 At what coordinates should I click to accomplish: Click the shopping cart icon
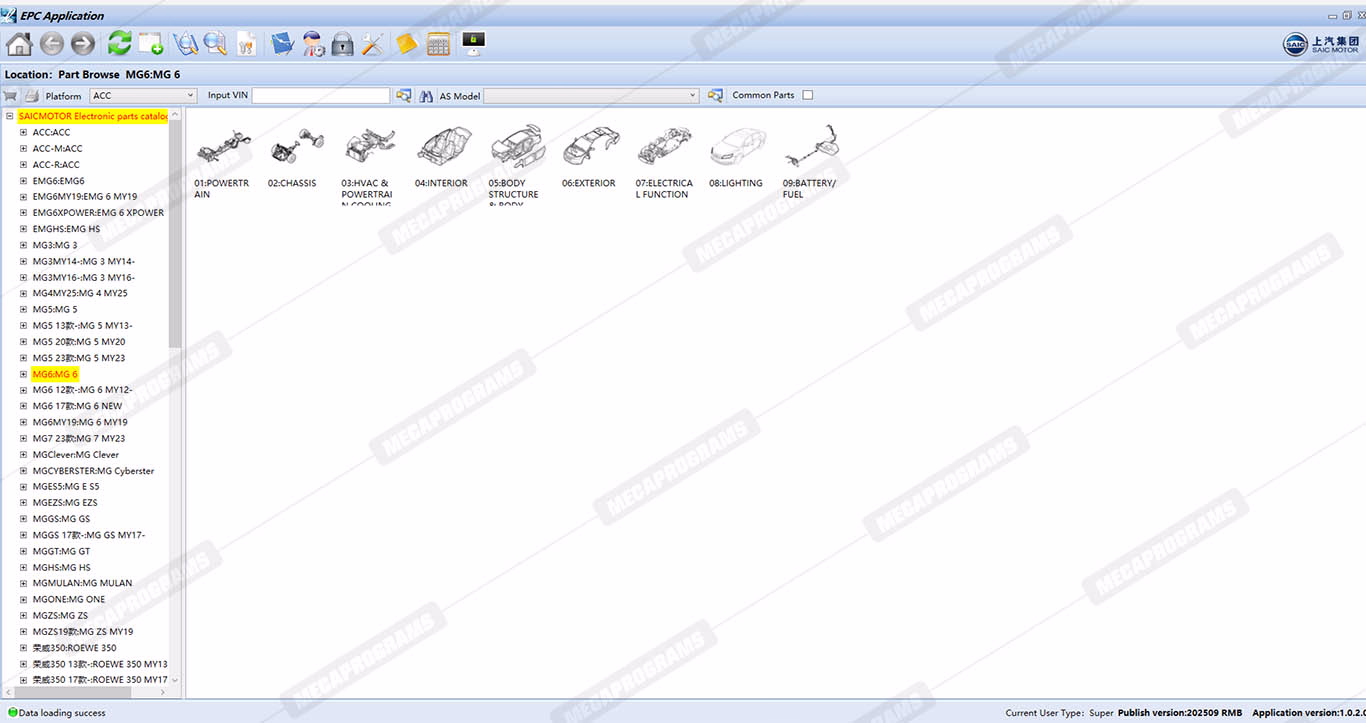click(11, 96)
